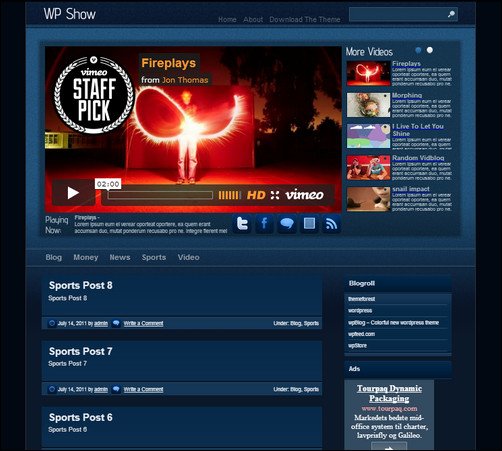Viewport: 502px width, 451px height.
Task: Open wordpress blogroll link
Action: (360, 310)
